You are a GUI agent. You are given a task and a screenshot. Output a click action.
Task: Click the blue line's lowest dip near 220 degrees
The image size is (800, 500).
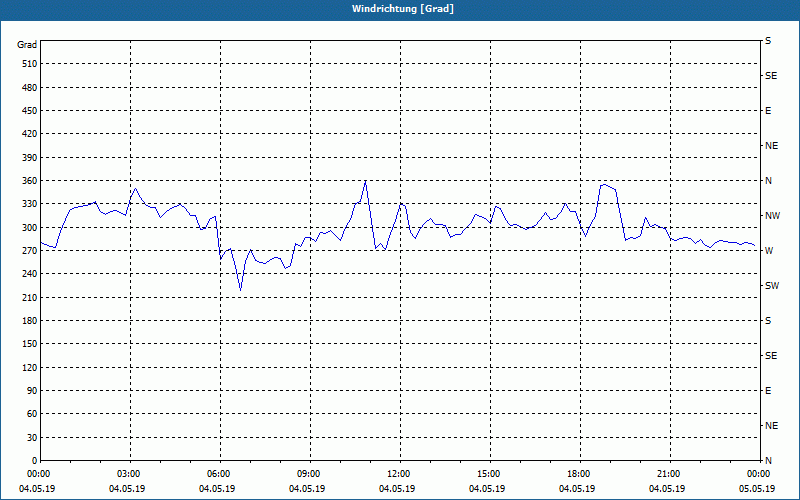pyautogui.click(x=240, y=290)
